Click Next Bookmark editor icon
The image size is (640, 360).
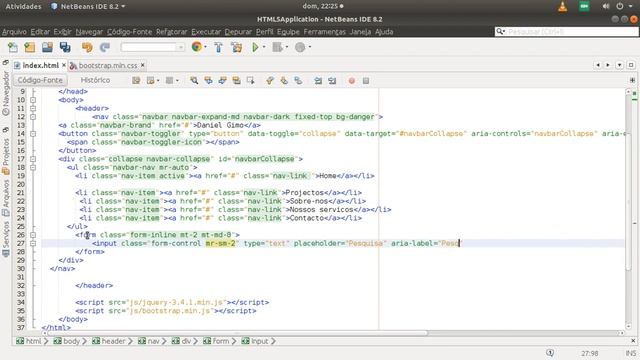point(284,80)
